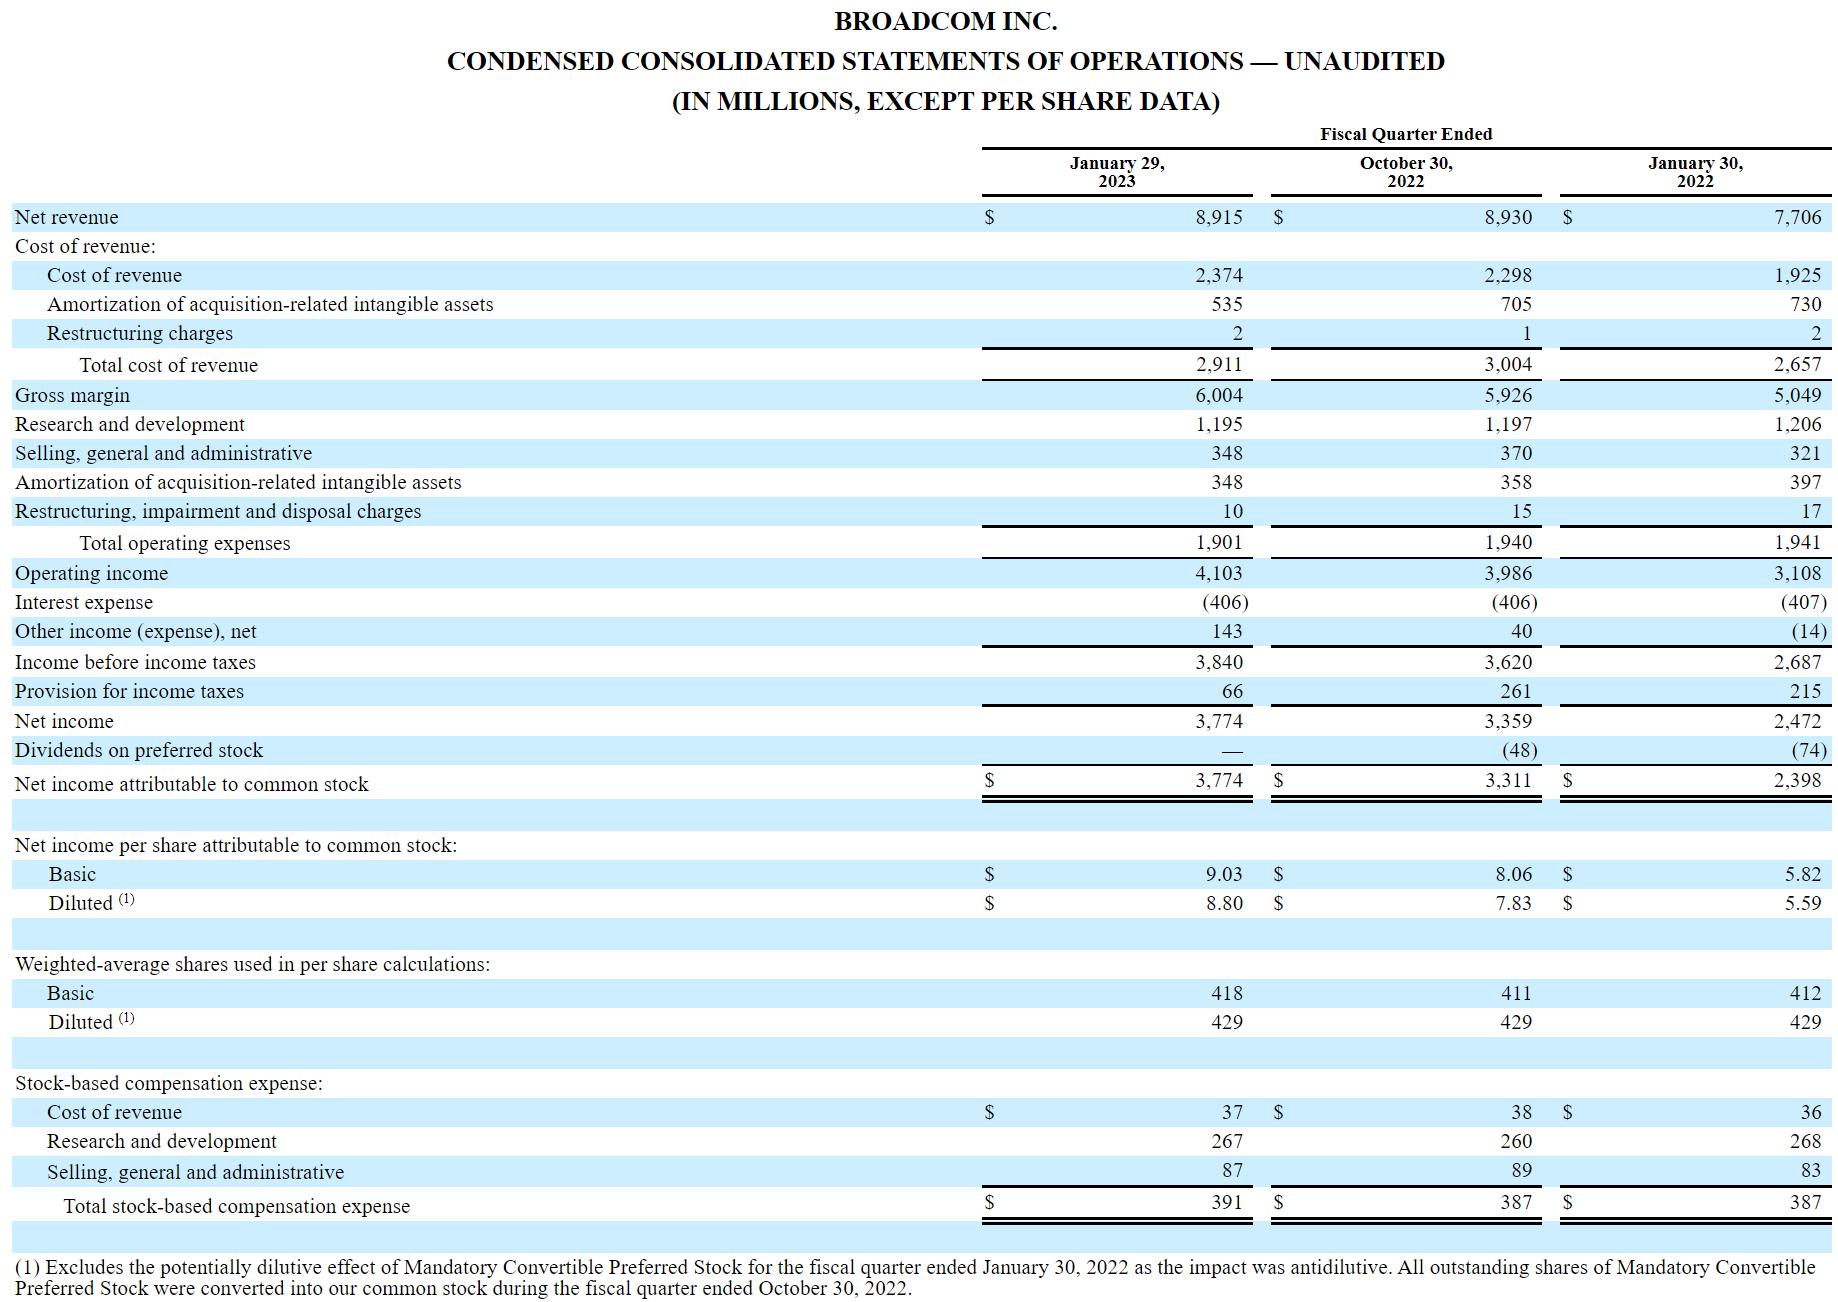Click net income attributable value 3,311
This screenshot has height=1302, width=1838.
pos(1507,780)
